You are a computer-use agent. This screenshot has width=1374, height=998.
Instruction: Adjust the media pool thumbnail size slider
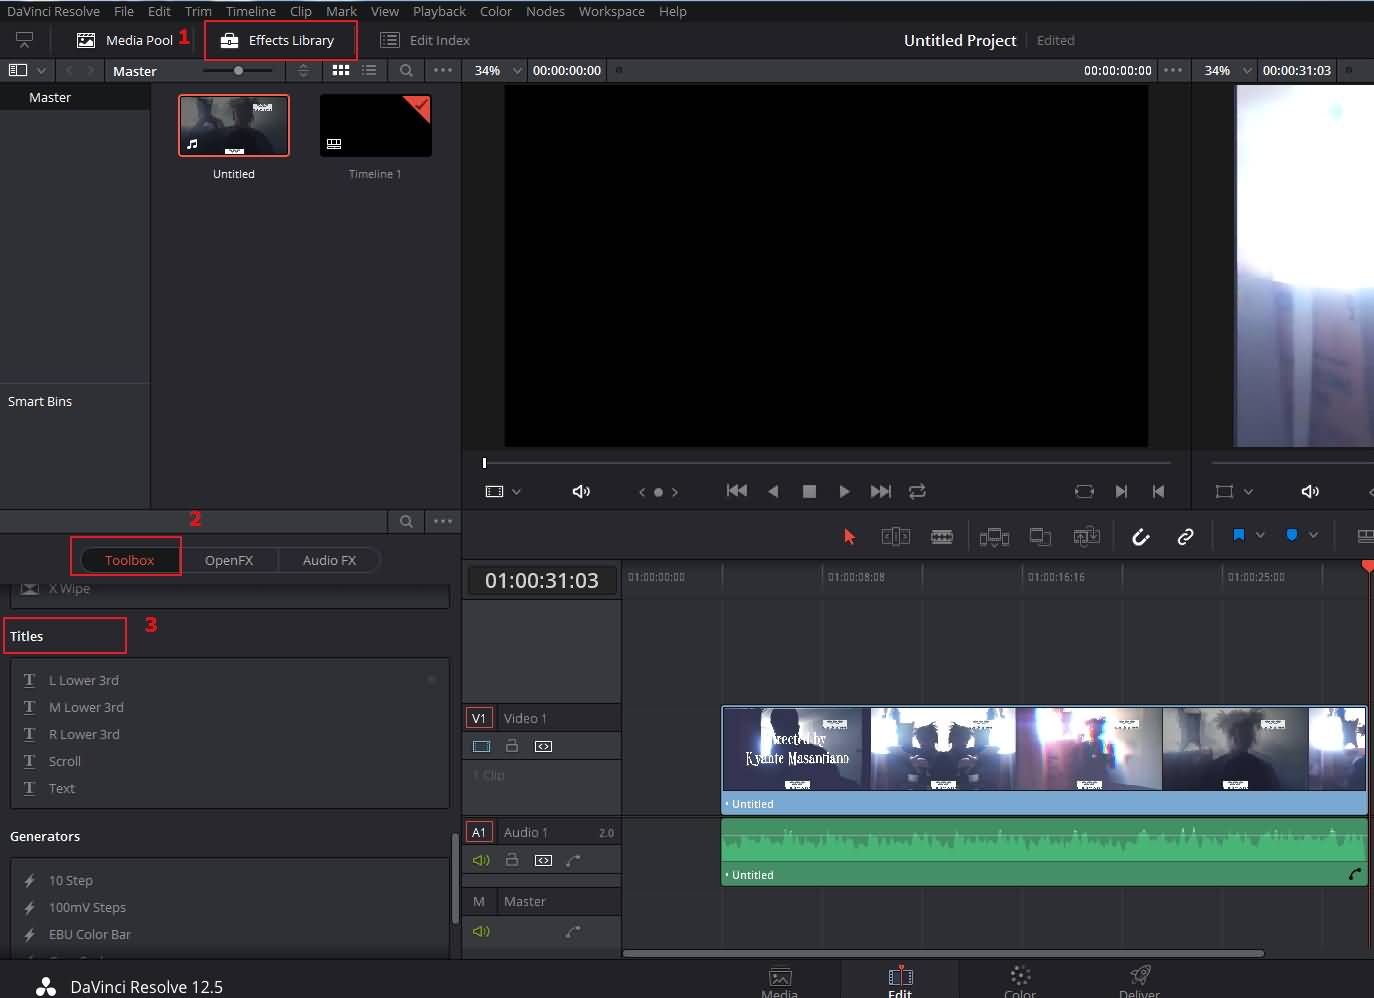pos(238,71)
